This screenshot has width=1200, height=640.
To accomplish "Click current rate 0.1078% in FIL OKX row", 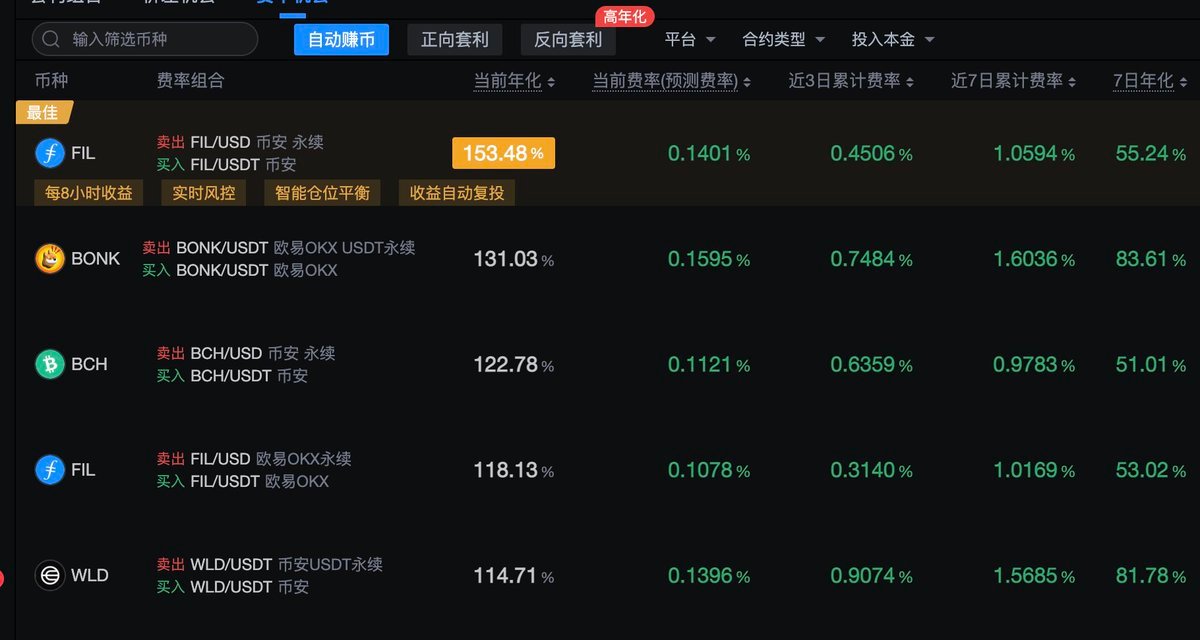I will point(709,470).
